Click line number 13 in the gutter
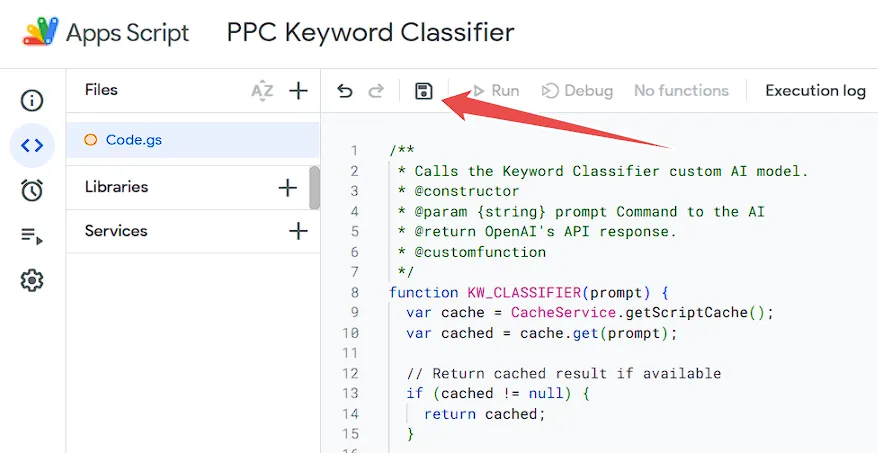 pos(351,394)
